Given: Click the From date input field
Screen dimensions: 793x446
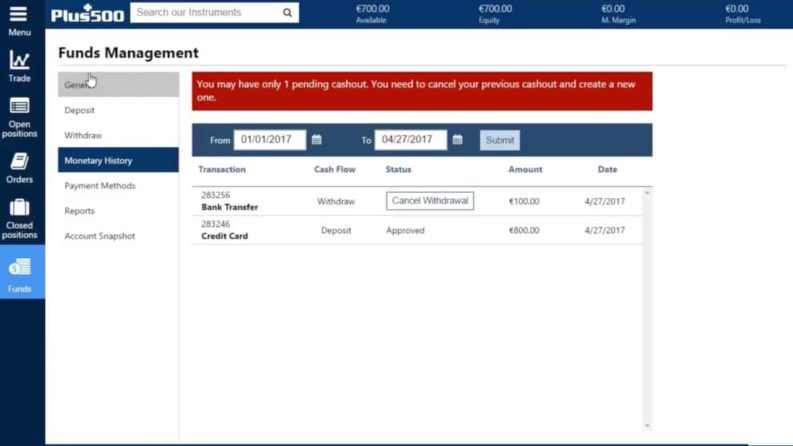Looking at the screenshot, I should 269,140.
